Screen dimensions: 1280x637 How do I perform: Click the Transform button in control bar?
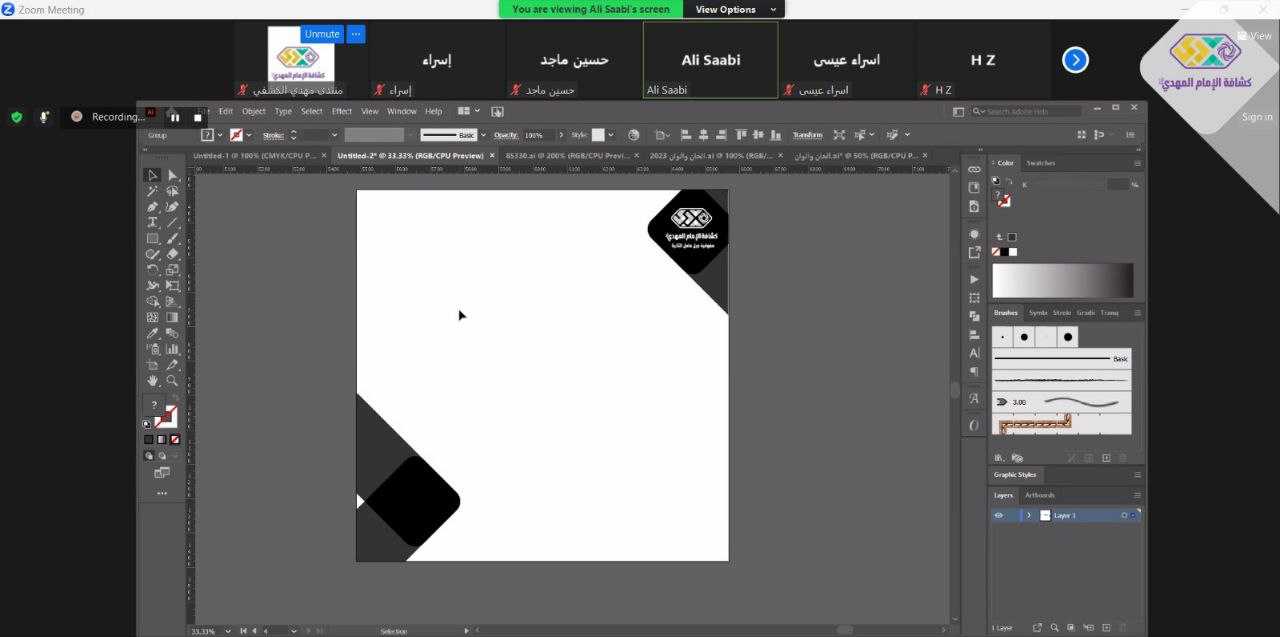[807, 135]
